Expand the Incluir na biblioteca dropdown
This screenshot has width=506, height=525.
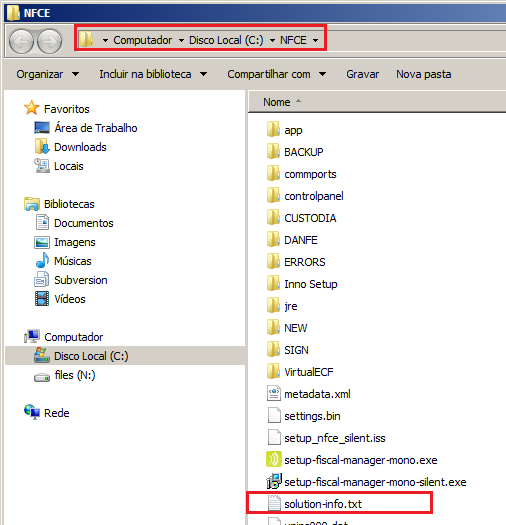coord(153,74)
